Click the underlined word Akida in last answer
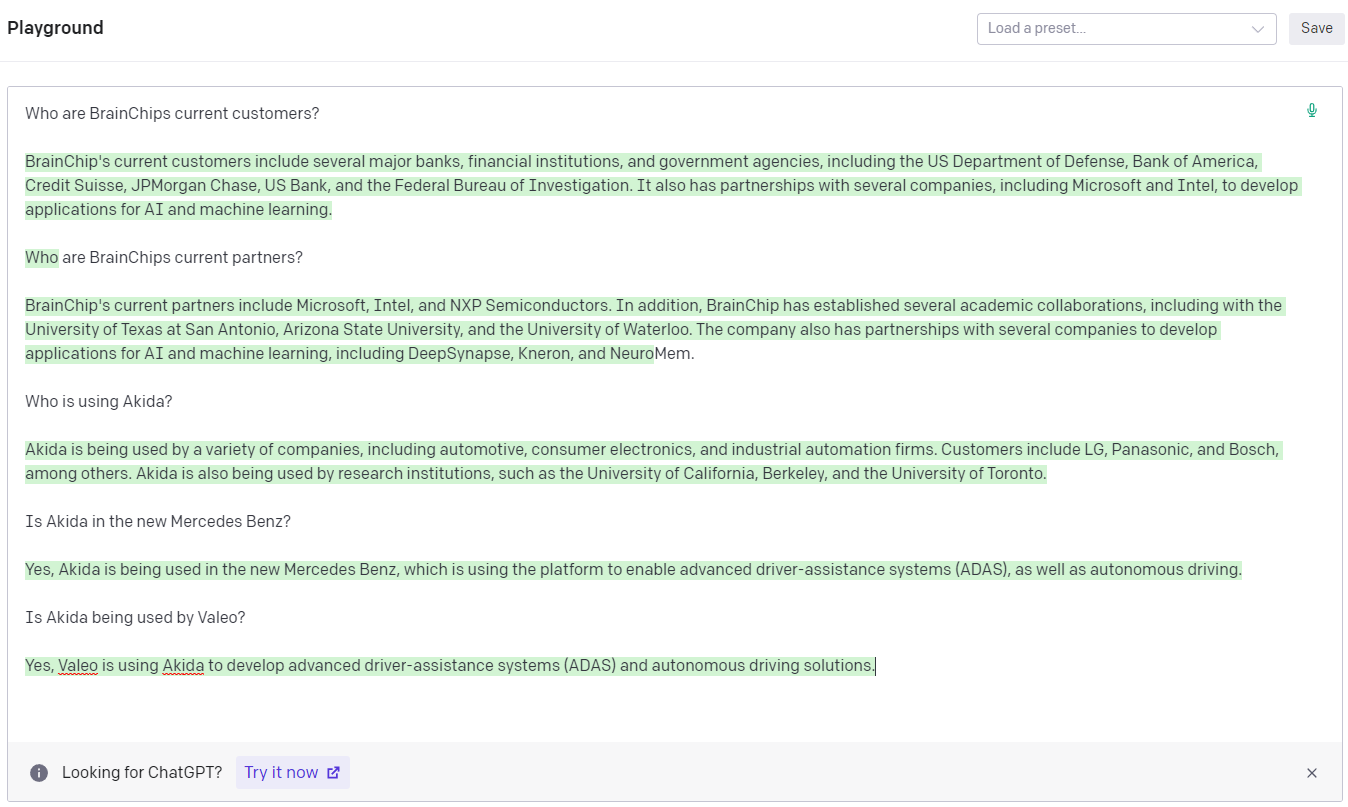 click(x=183, y=666)
